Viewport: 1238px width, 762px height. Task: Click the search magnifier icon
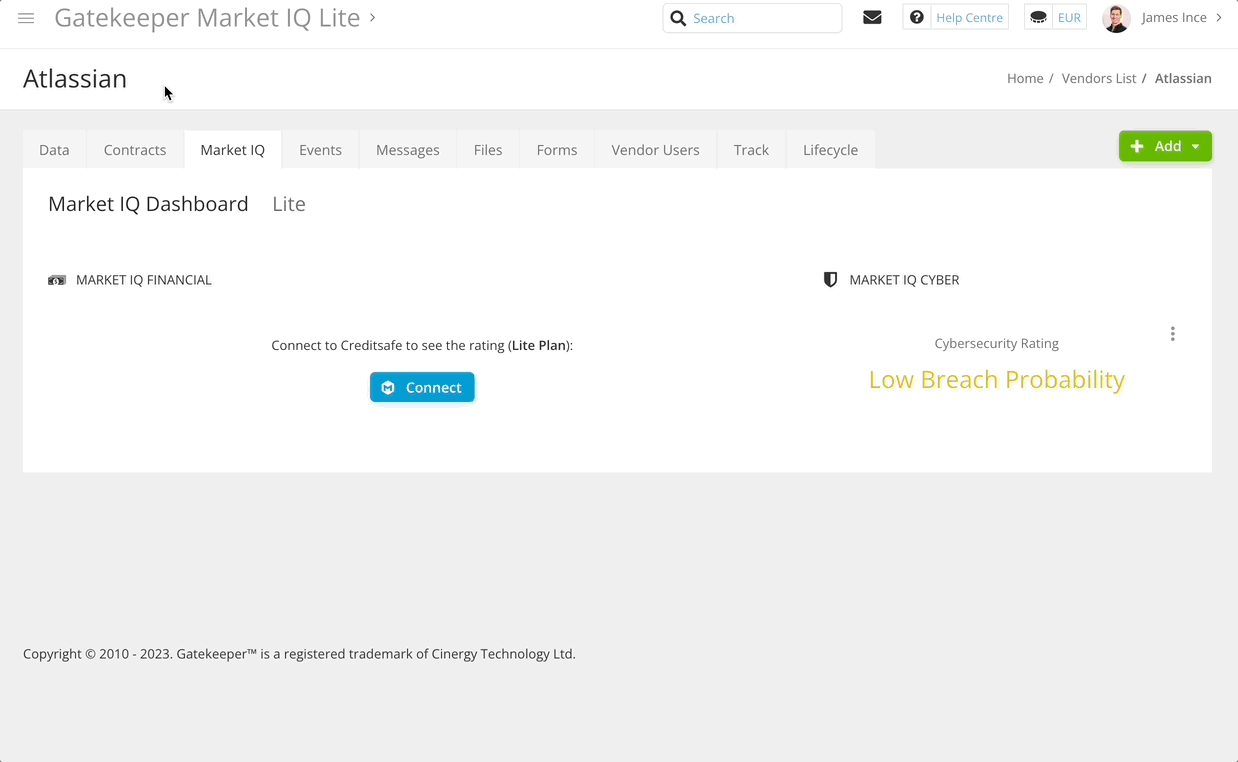click(678, 18)
